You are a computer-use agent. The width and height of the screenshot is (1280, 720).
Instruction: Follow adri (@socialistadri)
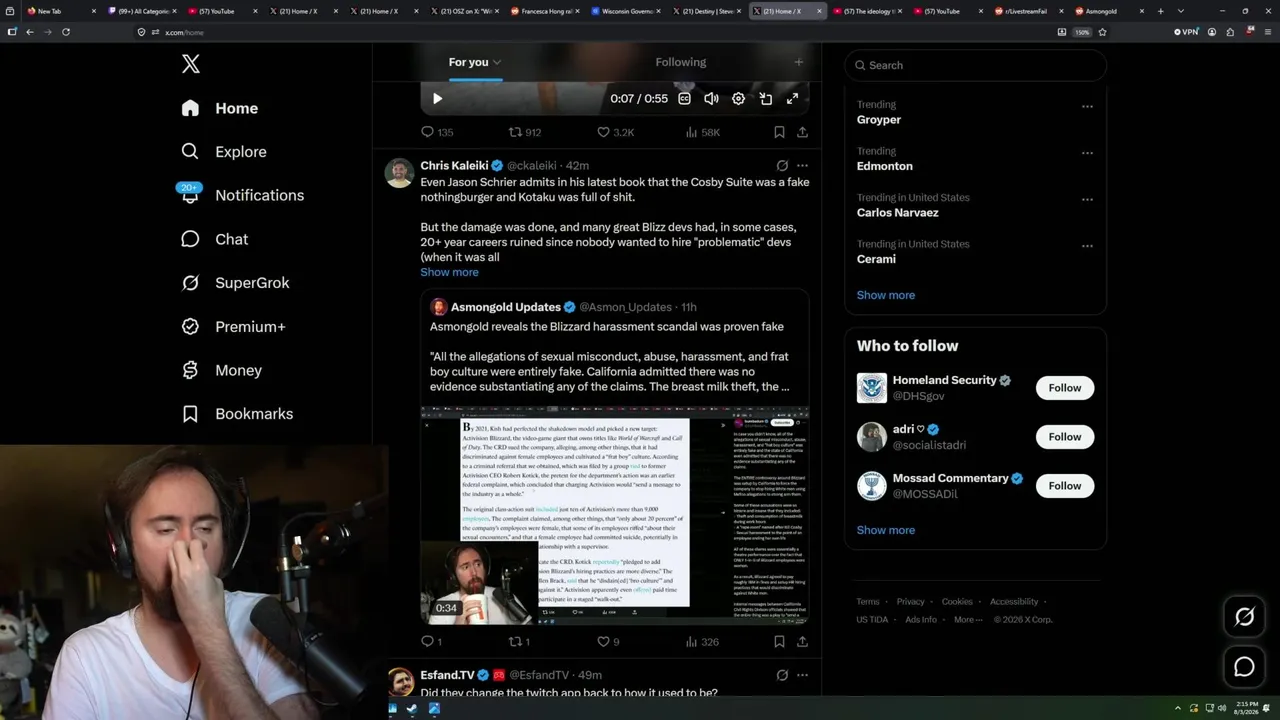tap(1065, 437)
